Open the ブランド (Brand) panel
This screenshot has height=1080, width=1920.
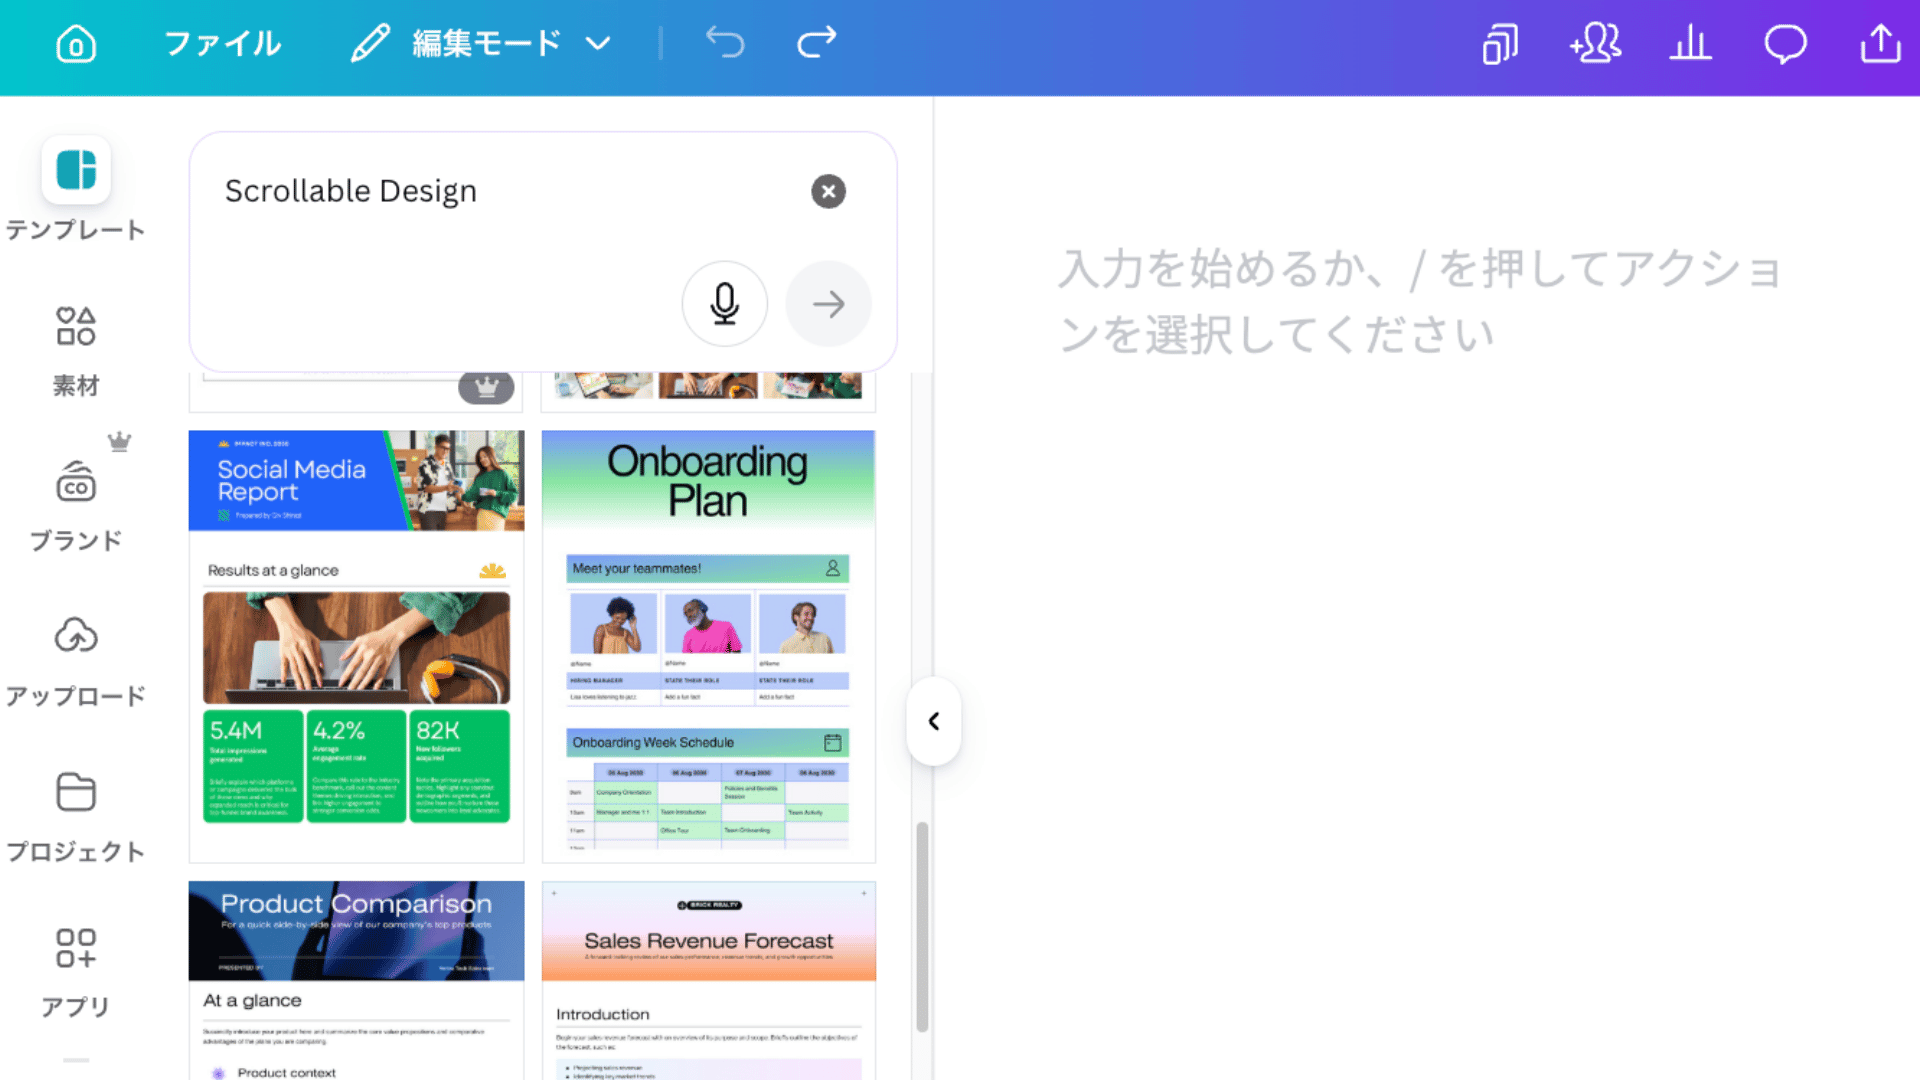(x=75, y=500)
